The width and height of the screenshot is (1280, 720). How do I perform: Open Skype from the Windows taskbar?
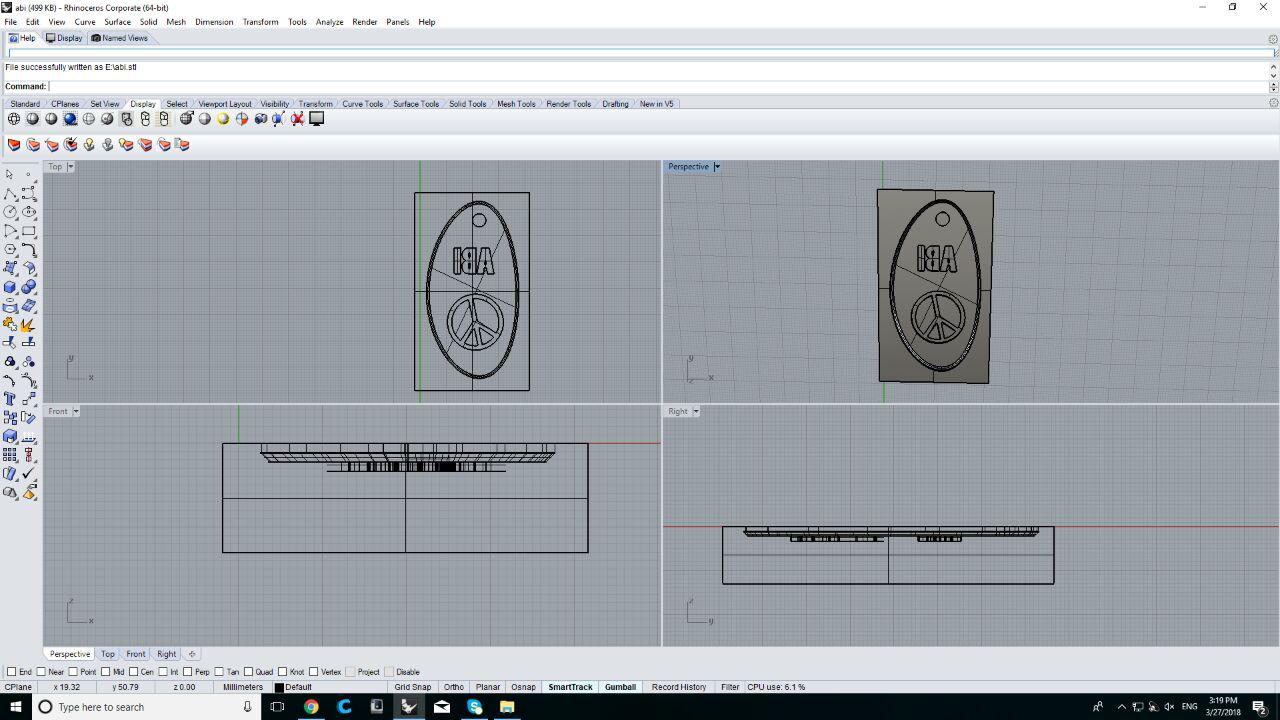[475, 707]
